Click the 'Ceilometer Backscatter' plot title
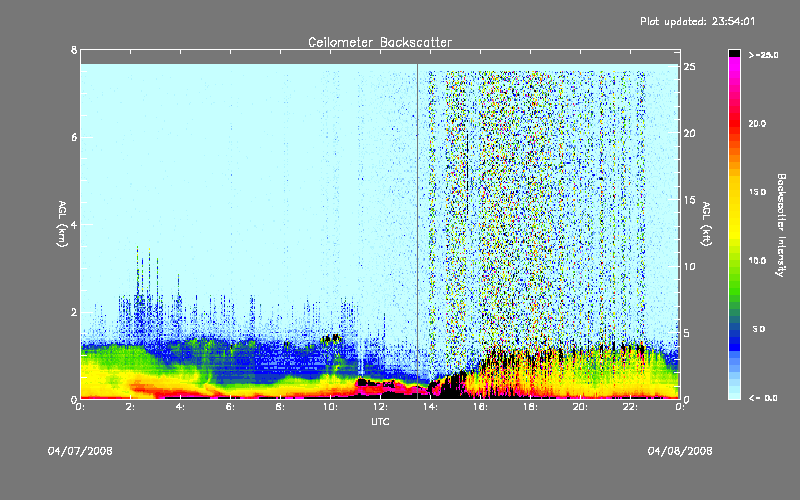The height and width of the screenshot is (500, 800). coord(380,42)
